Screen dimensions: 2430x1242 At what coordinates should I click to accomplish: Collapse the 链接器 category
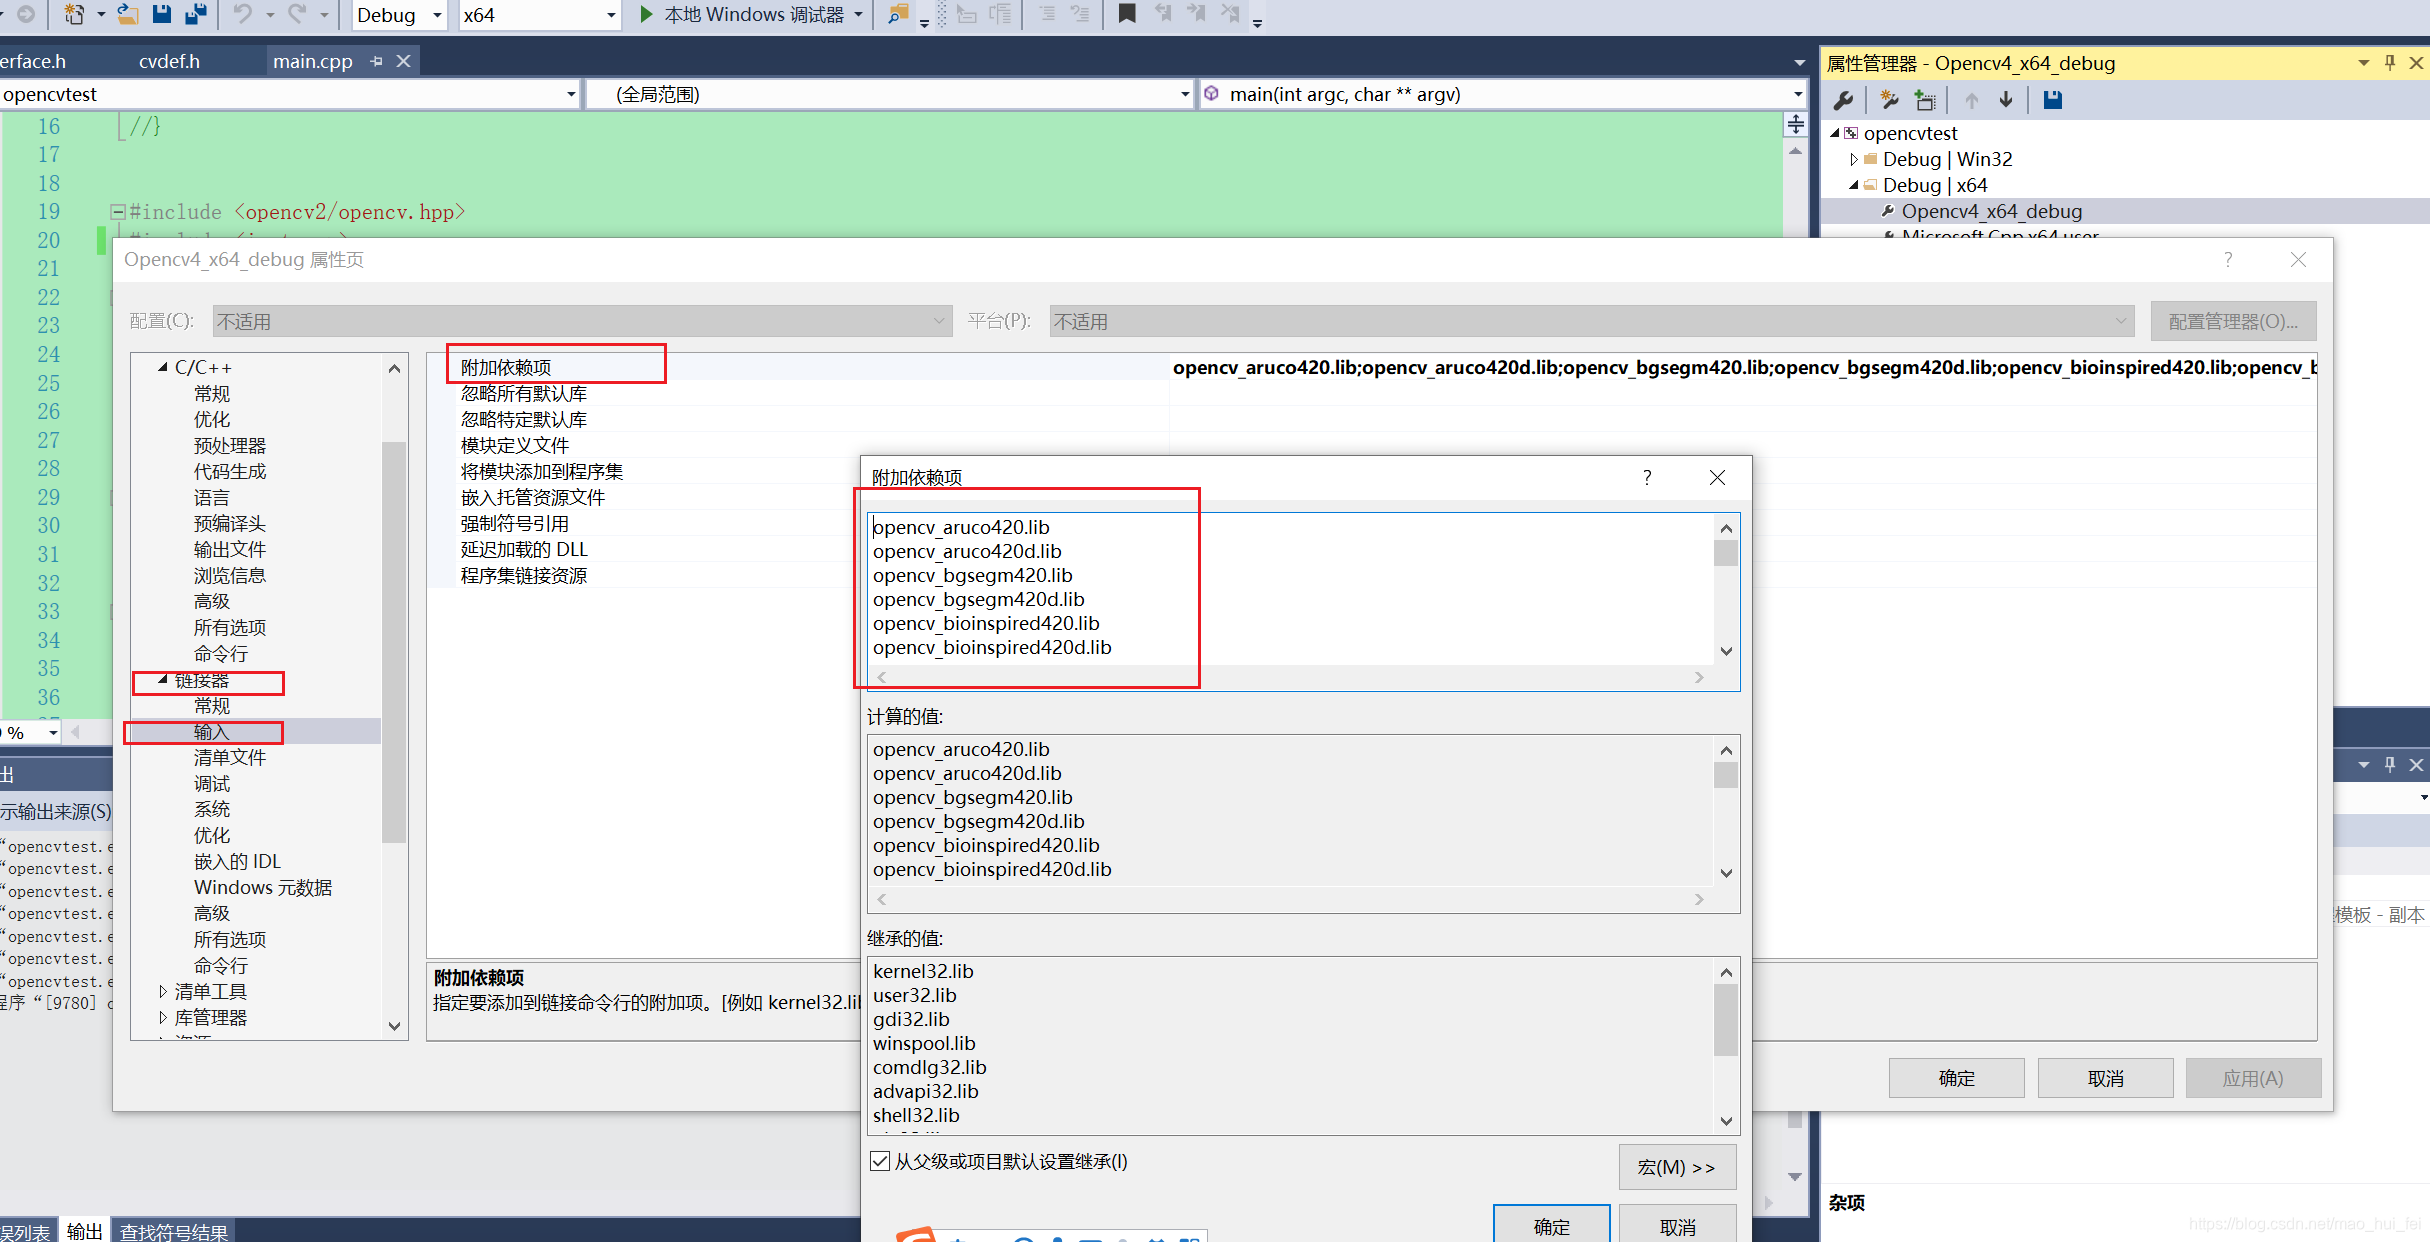pyautogui.click(x=163, y=679)
